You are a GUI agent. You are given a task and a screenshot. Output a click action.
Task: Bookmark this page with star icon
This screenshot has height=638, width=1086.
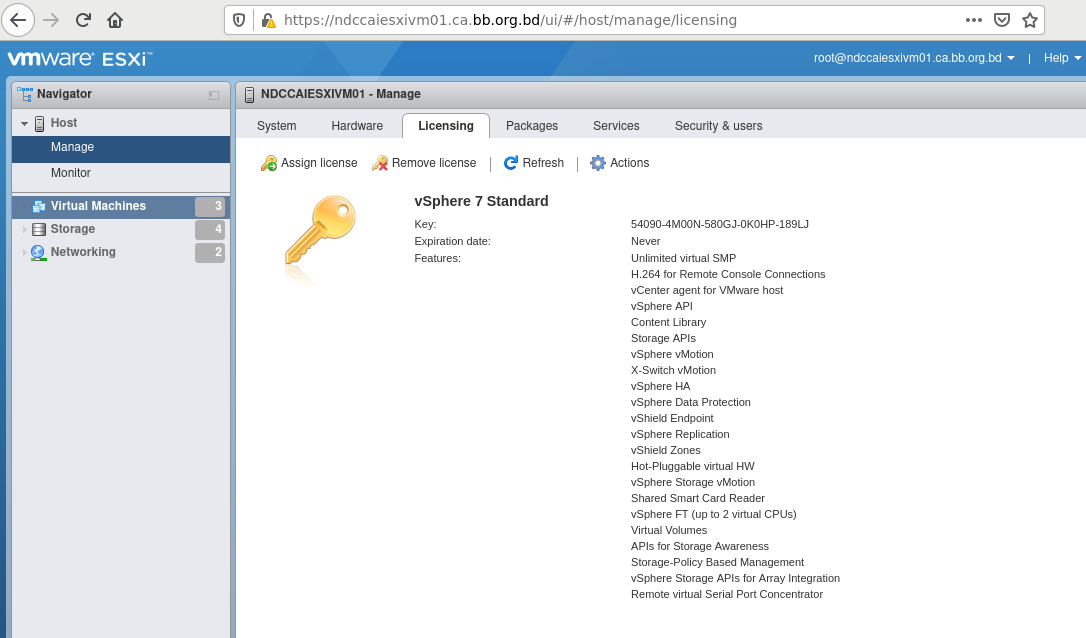[x=1030, y=20]
